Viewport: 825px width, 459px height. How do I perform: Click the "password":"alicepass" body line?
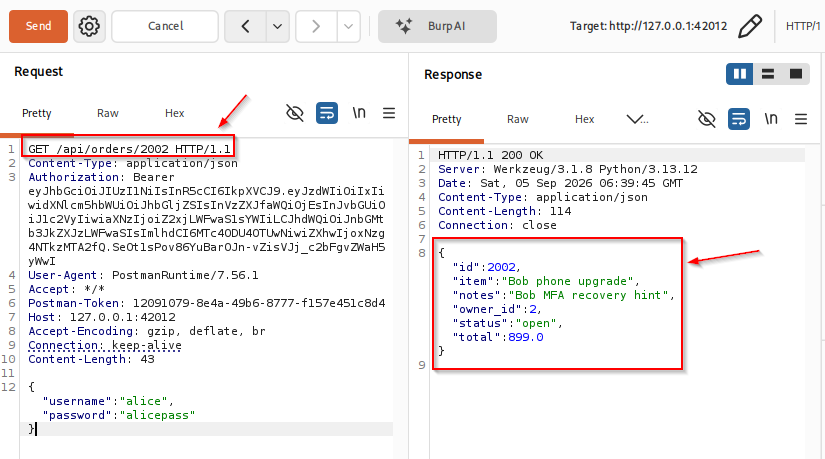point(118,415)
